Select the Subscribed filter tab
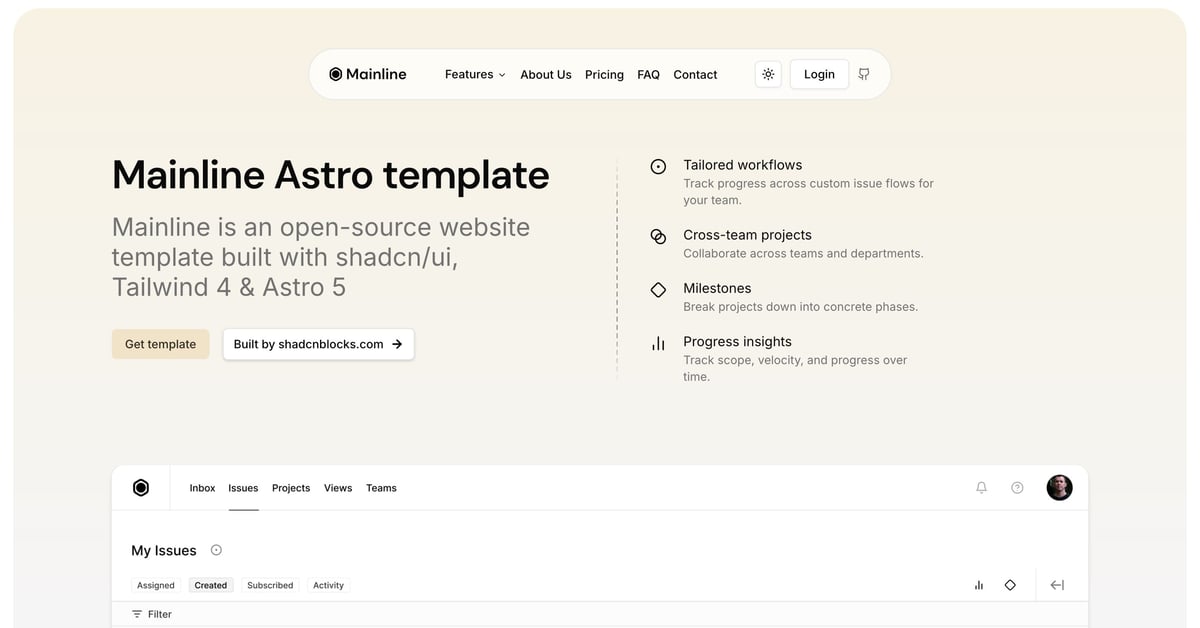Viewport: 1200px width, 628px height. [270, 585]
